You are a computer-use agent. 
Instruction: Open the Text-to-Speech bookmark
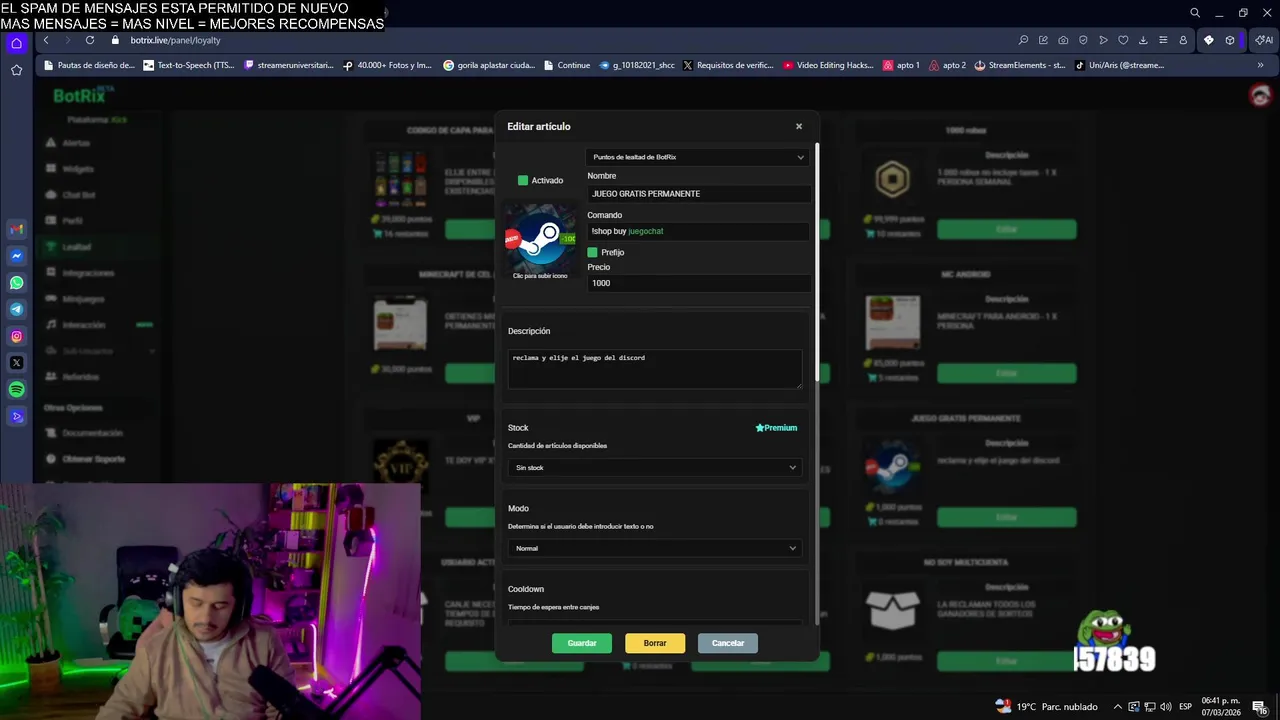[x=189, y=65]
